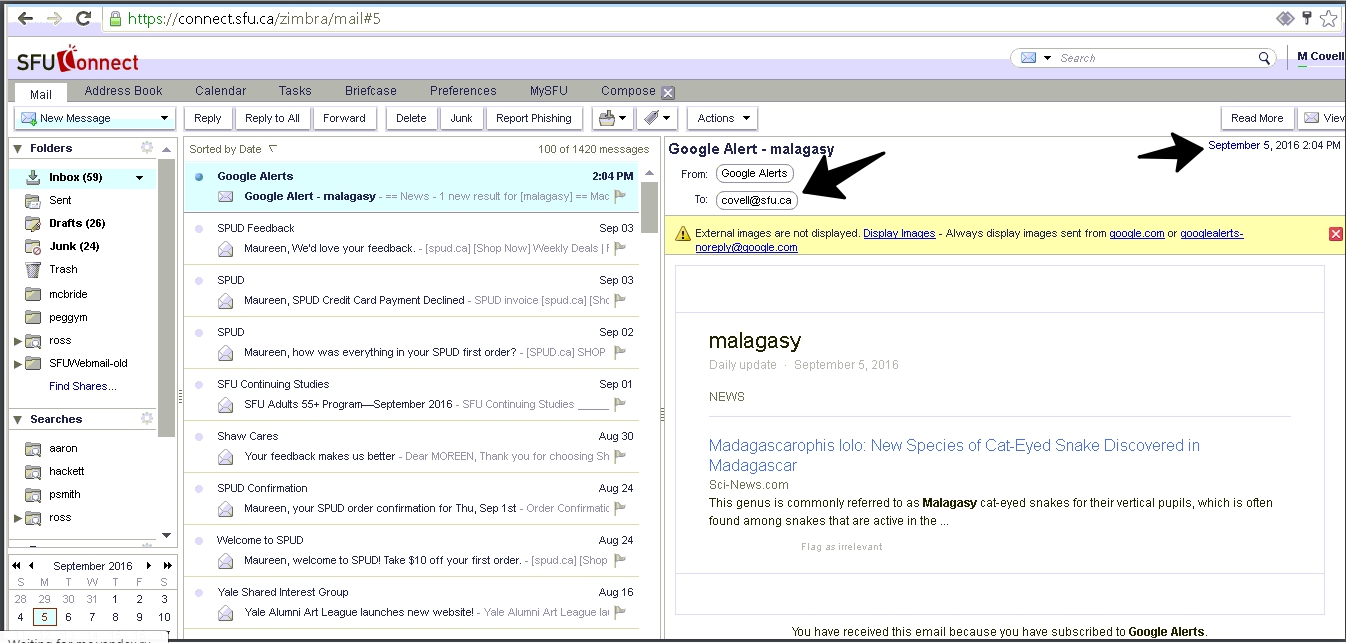
Task: Click the flag icon on Google Alert message
Action: click(620, 196)
